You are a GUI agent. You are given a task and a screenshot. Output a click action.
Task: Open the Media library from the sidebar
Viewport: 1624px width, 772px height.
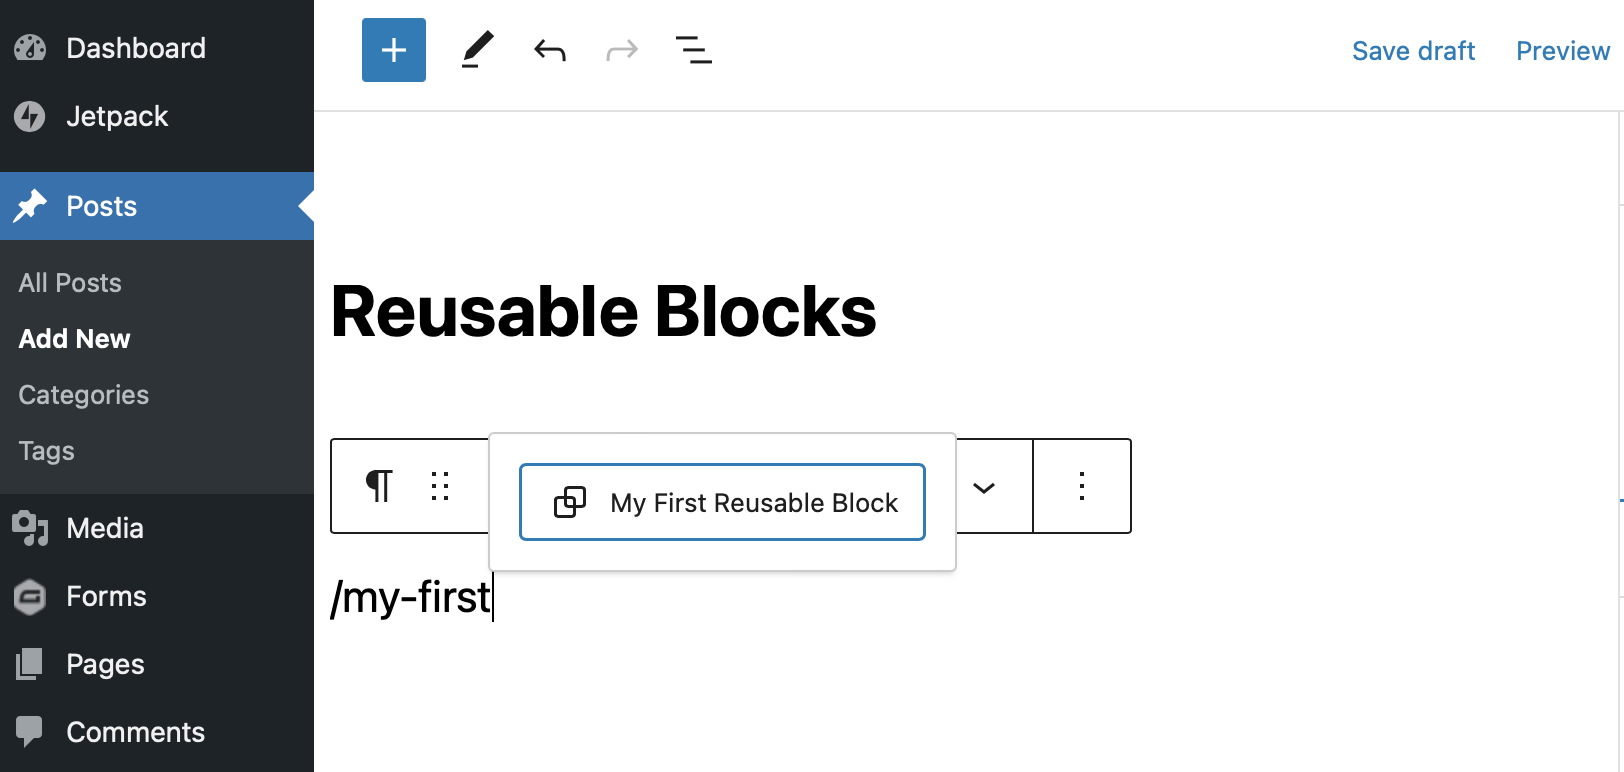(104, 528)
